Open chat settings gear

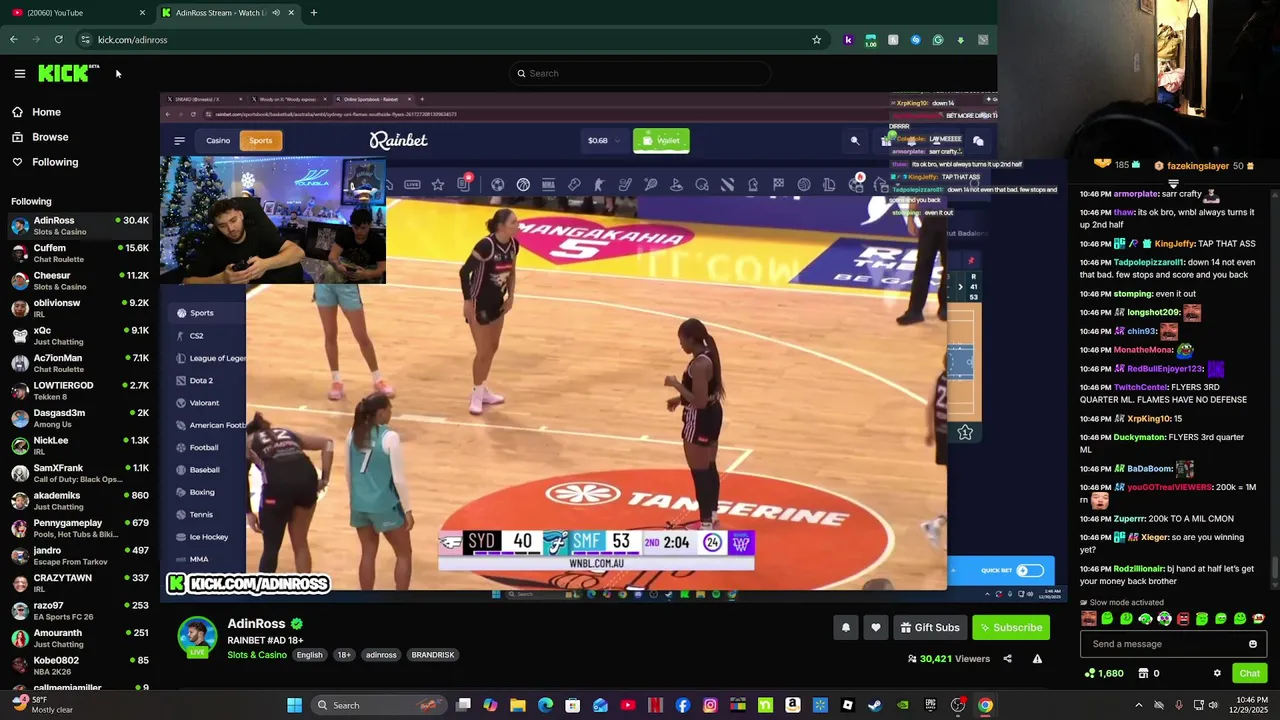pos(1217,673)
